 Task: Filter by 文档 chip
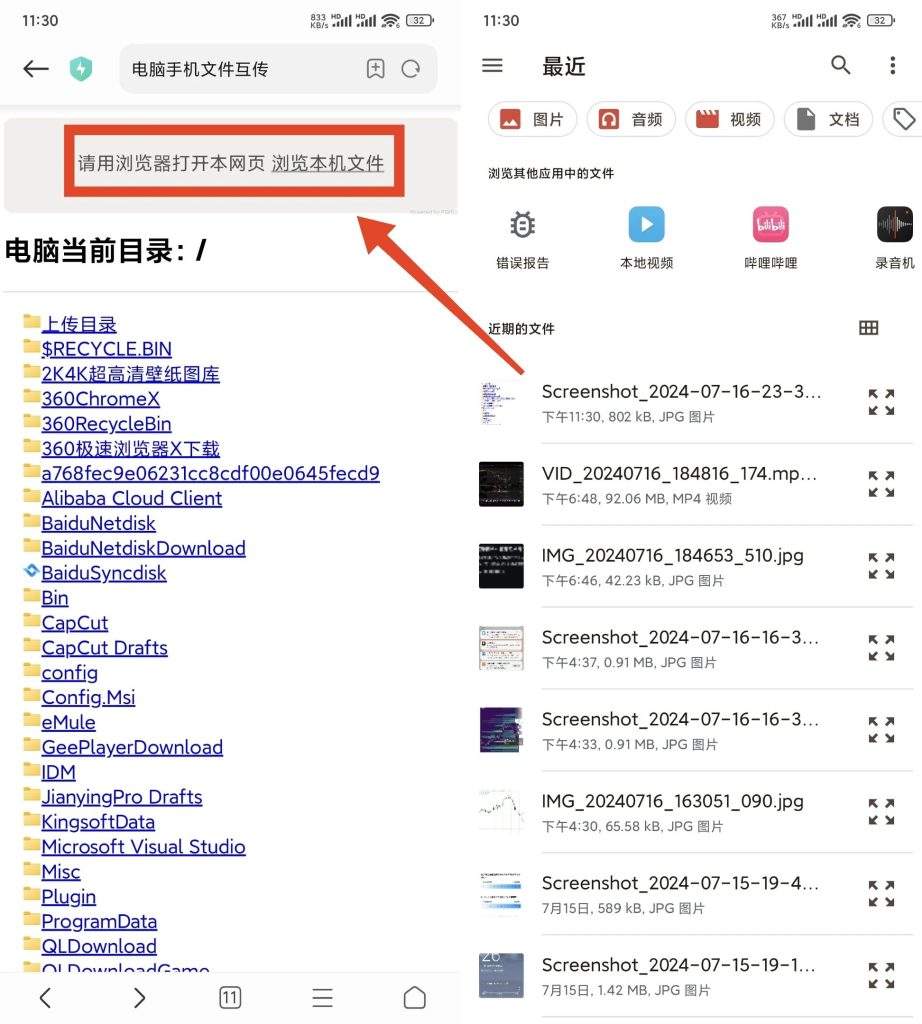tap(828, 120)
